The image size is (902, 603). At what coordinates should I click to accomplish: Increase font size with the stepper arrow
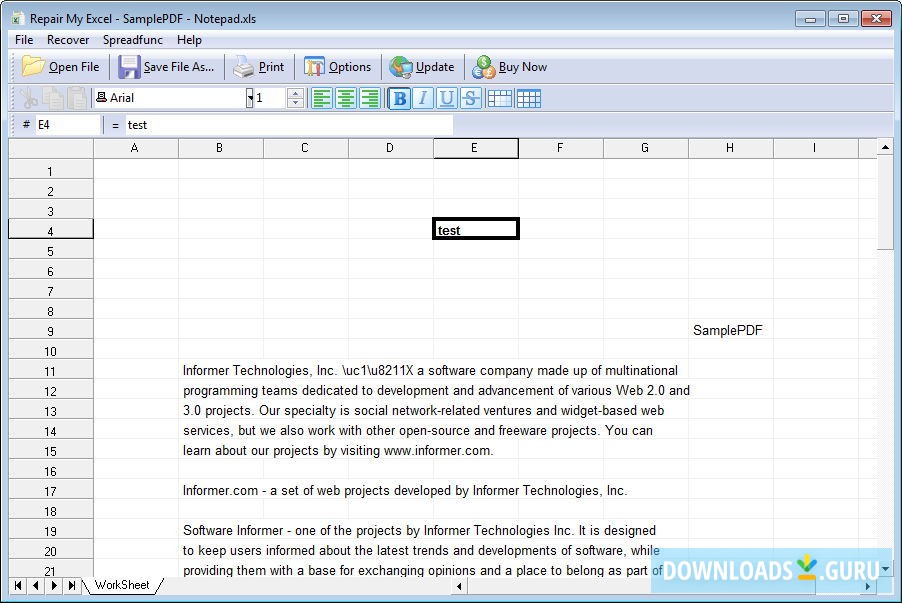click(x=296, y=92)
